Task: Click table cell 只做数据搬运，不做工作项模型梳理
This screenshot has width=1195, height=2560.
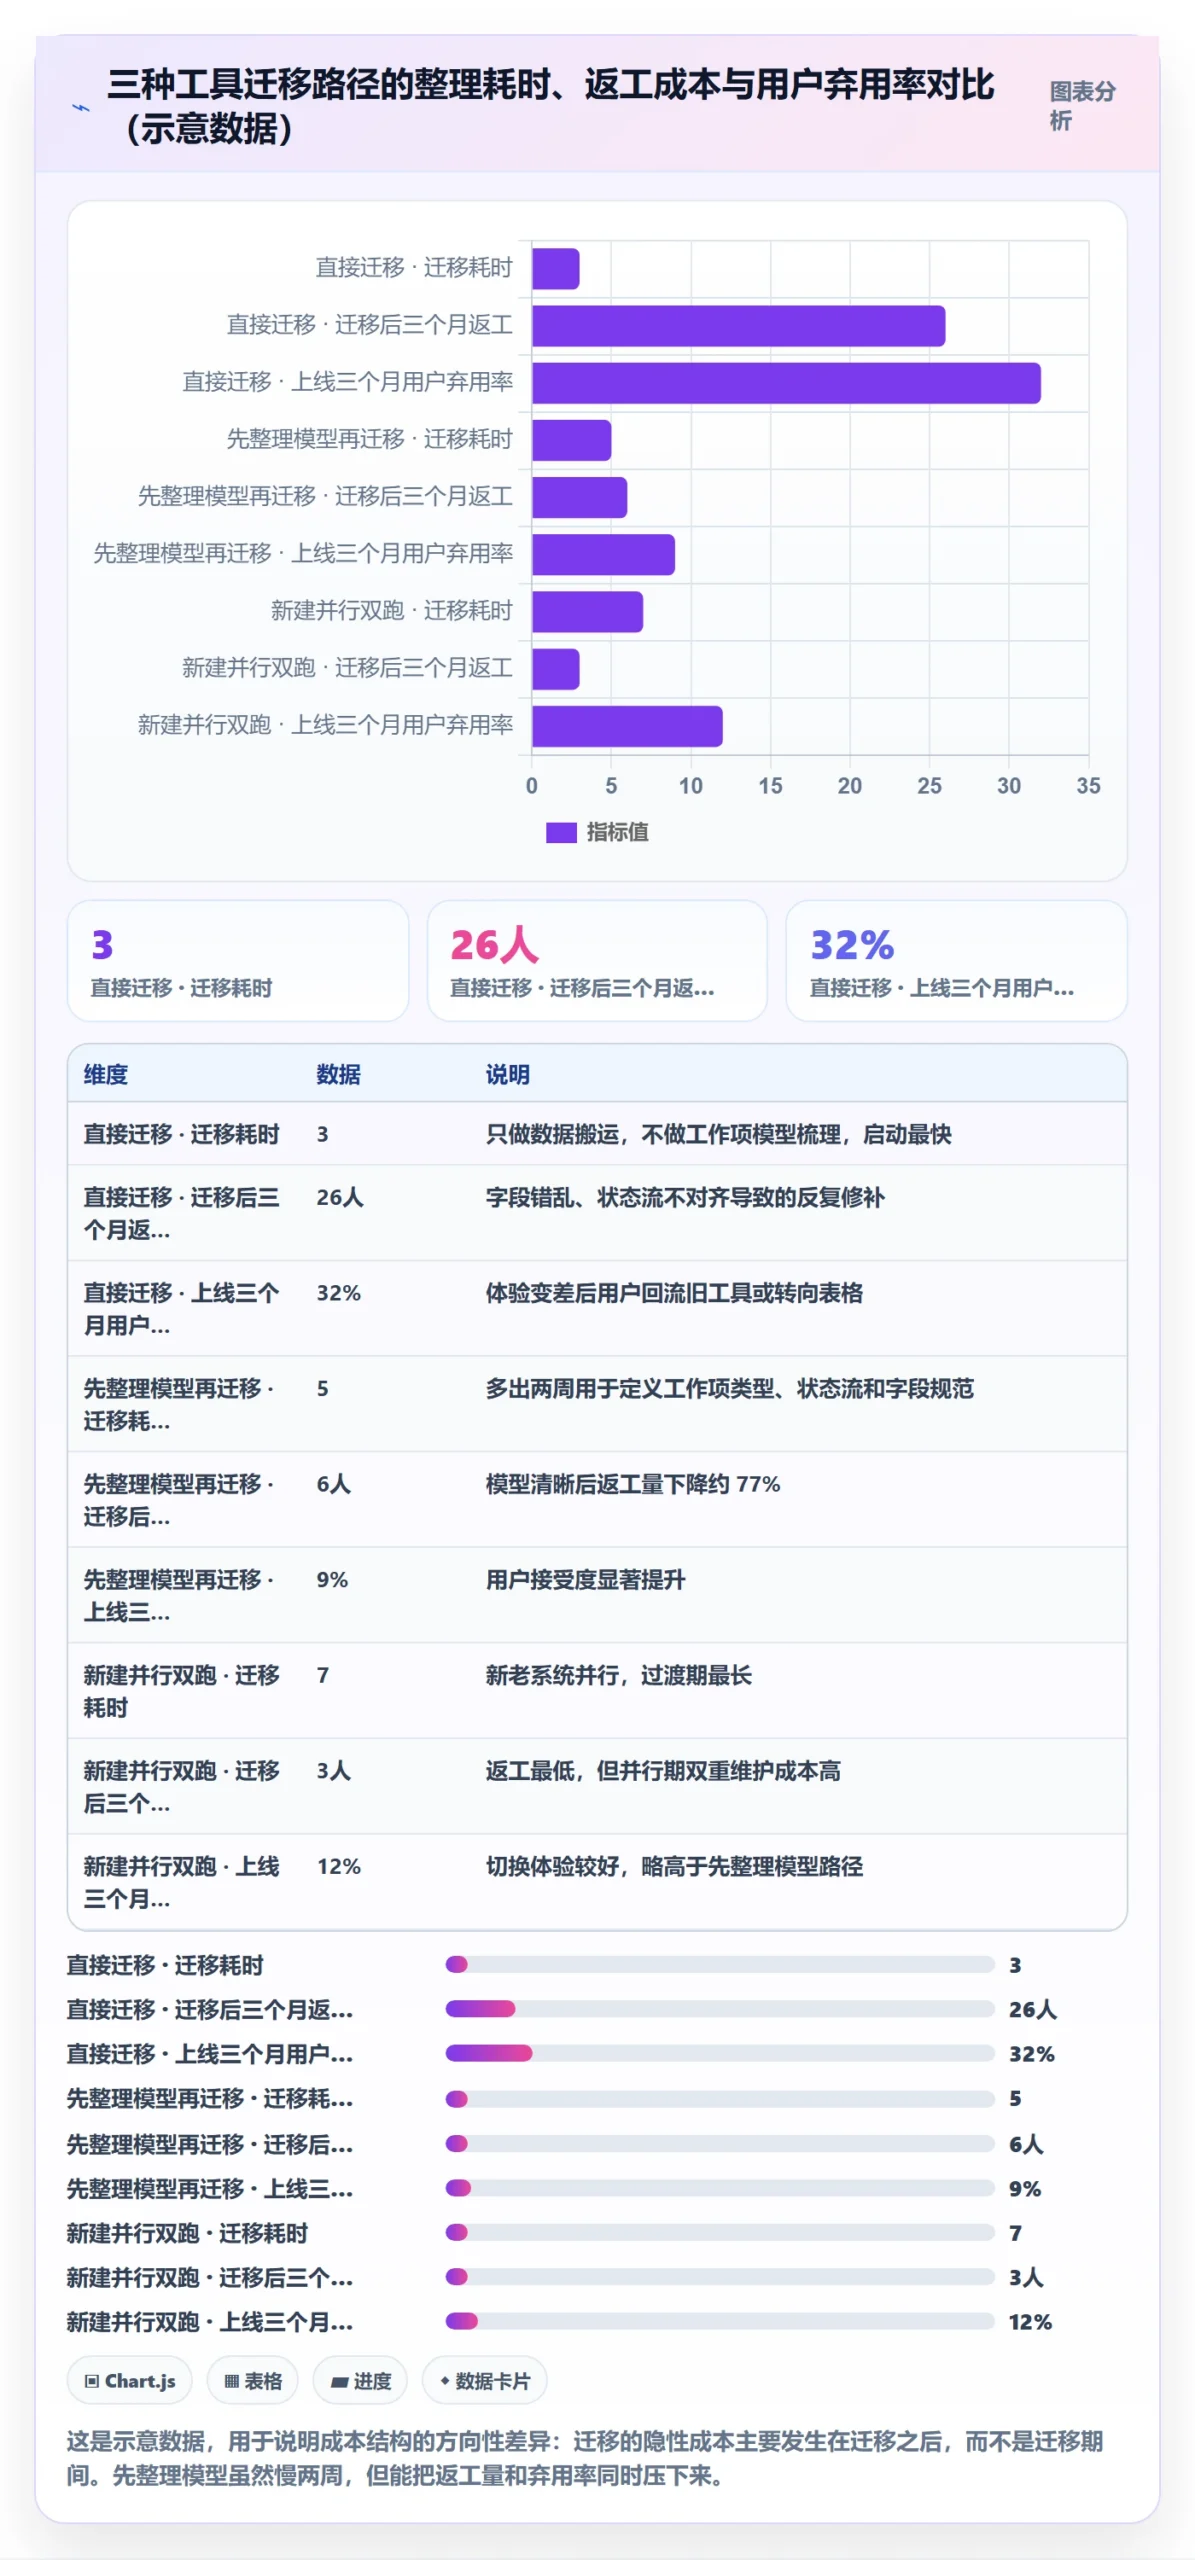Action: tap(718, 1134)
